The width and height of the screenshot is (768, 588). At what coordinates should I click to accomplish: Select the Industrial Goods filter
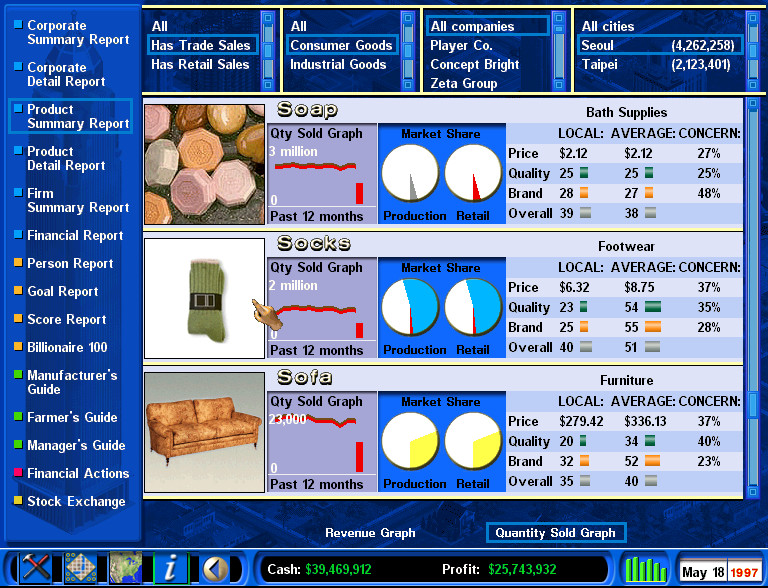tap(338, 65)
